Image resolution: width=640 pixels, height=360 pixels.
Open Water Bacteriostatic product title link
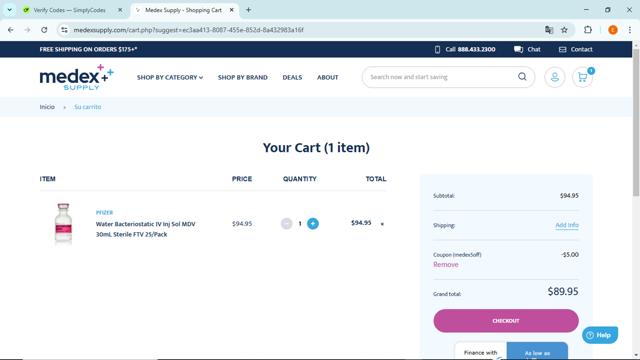146,229
